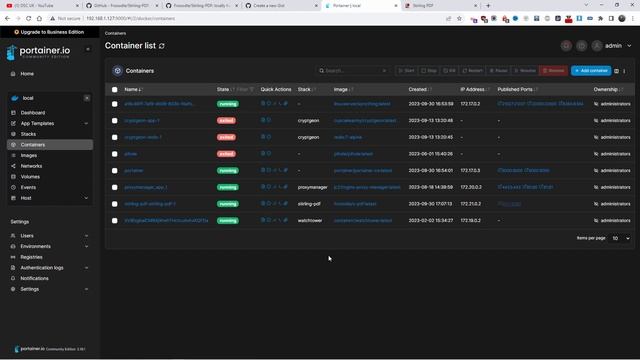640x360 pixels.
Task: Check the box for the 172.17.0.3 container
Action: 115,171
